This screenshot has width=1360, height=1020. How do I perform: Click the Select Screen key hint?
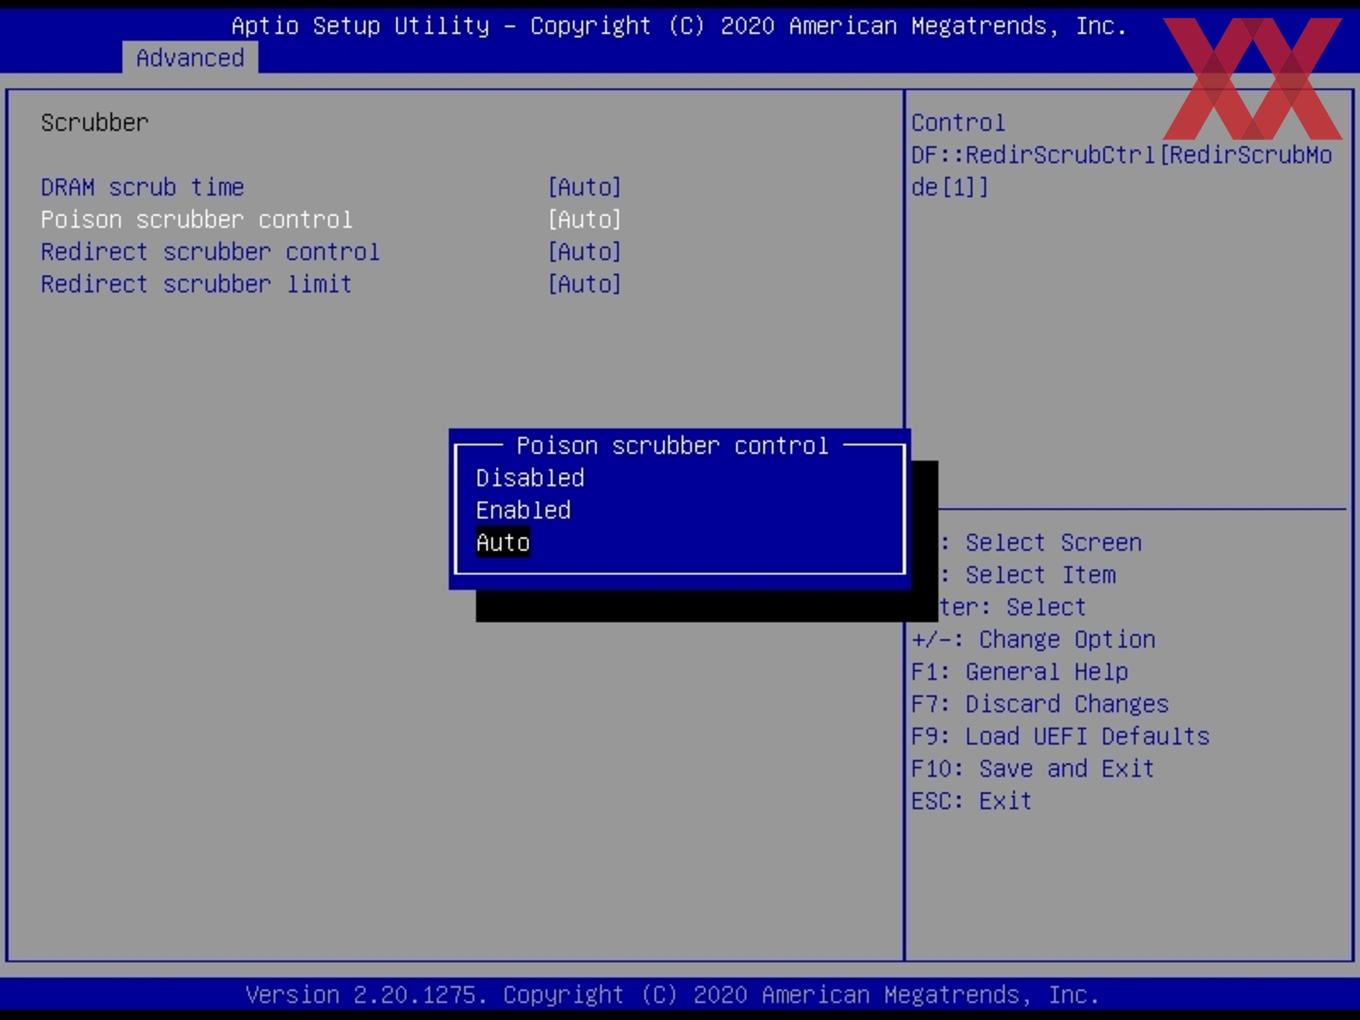point(1040,542)
